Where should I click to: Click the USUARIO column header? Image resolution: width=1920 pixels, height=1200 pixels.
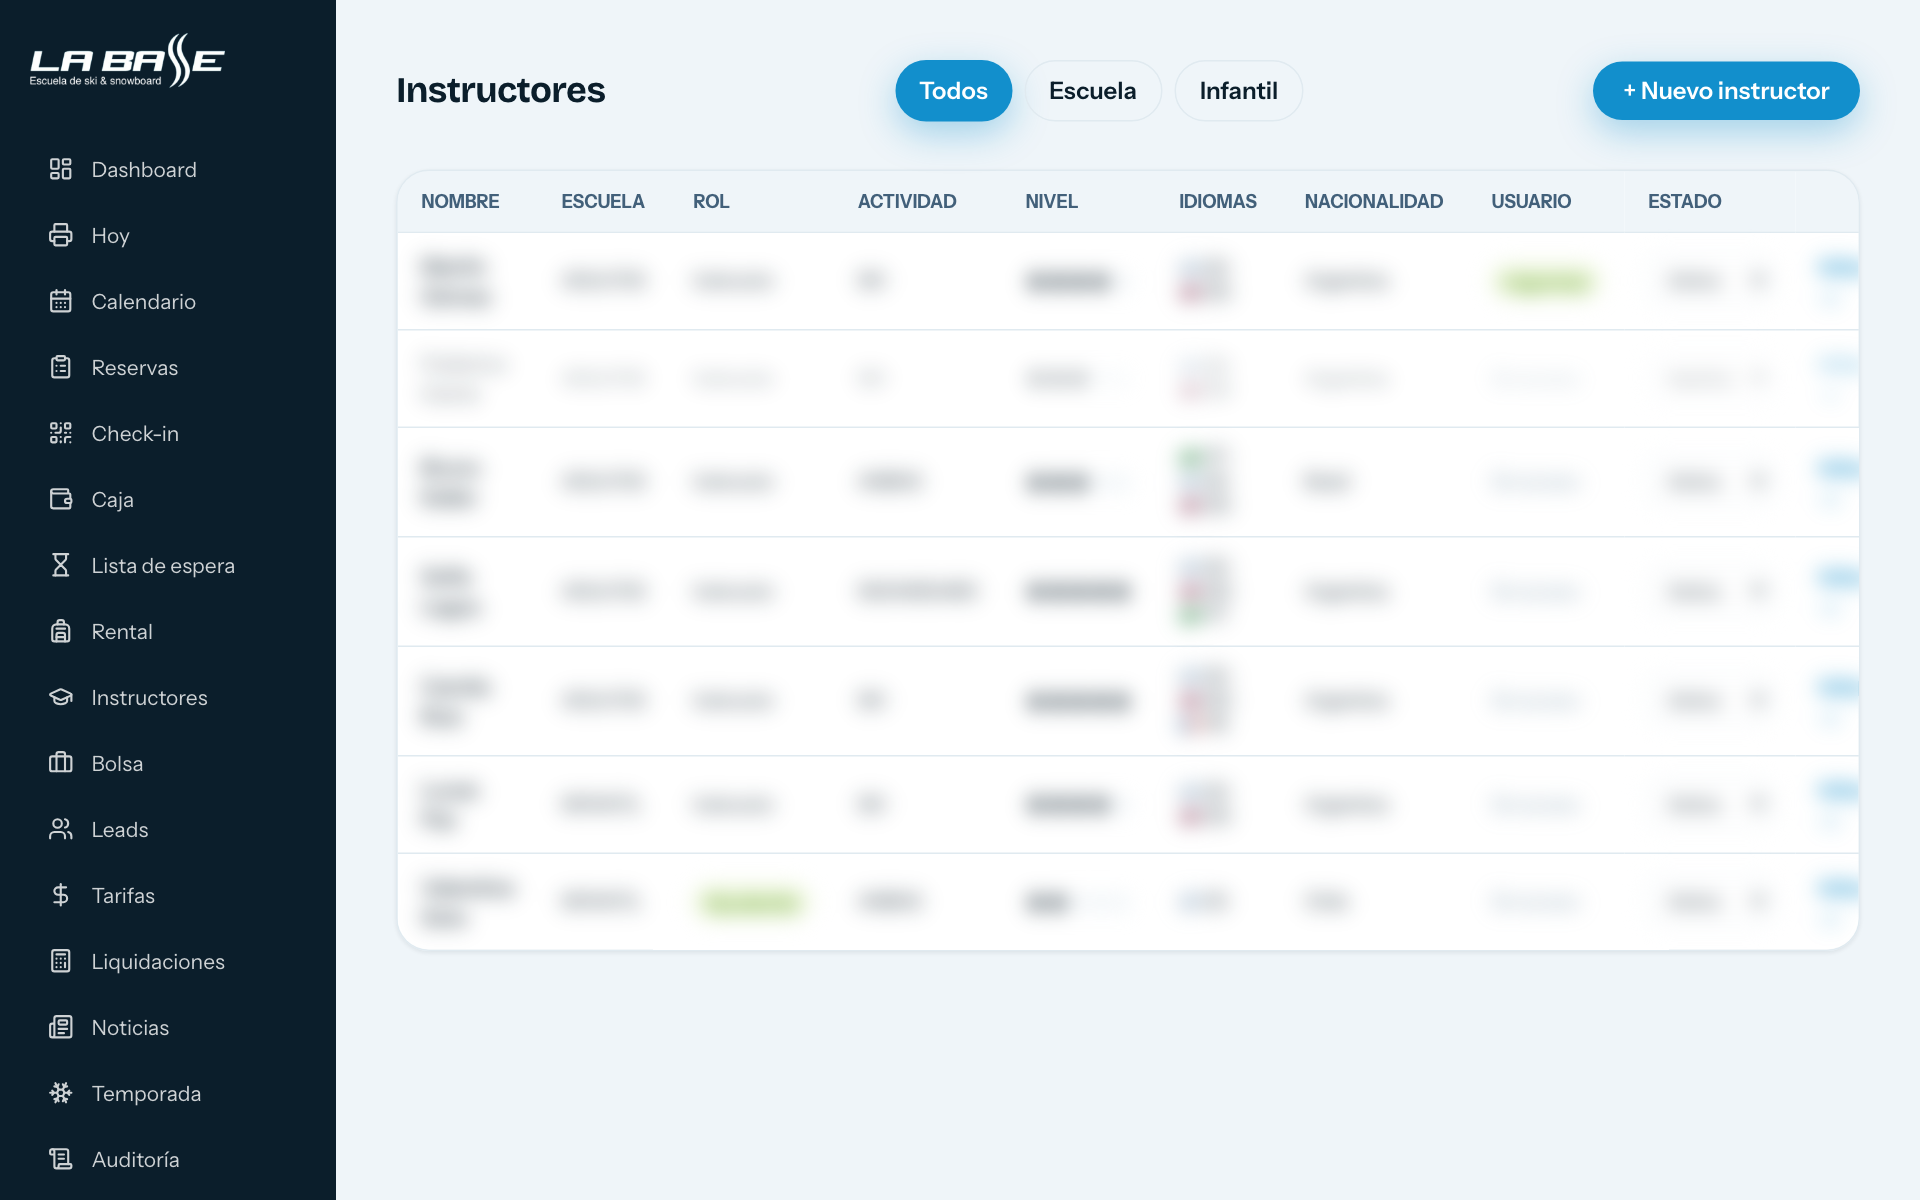coord(1531,202)
